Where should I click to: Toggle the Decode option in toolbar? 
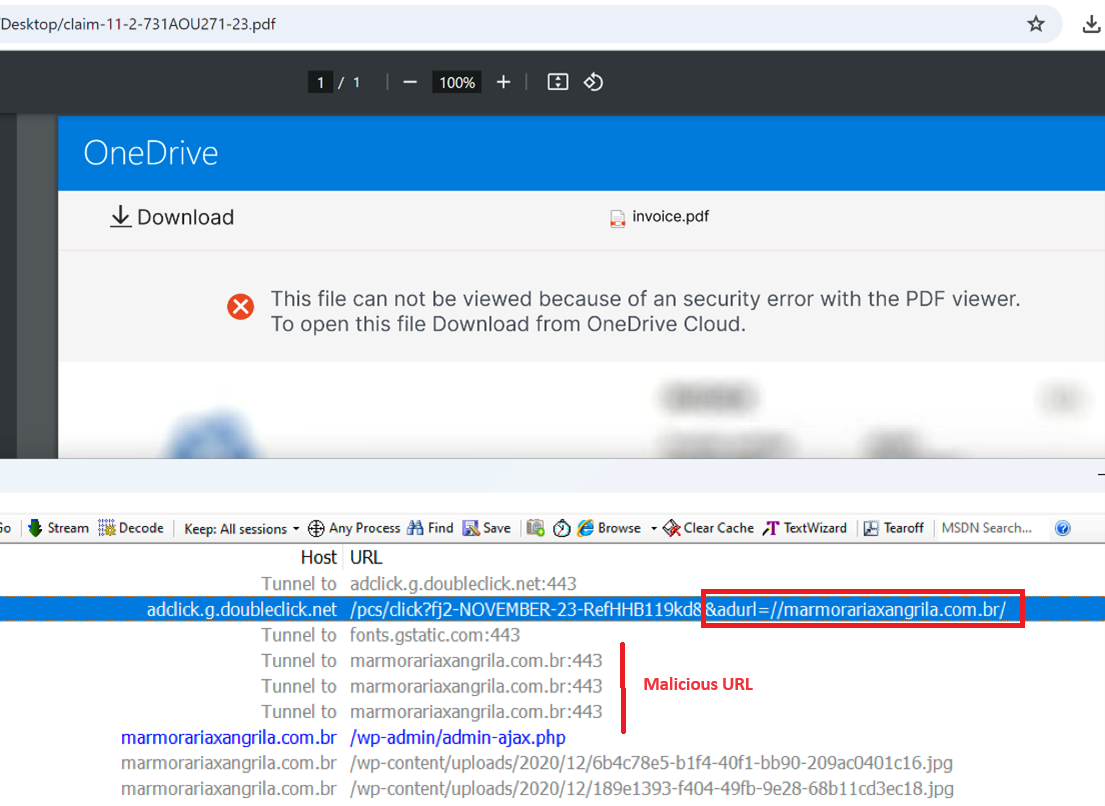click(131, 528)
